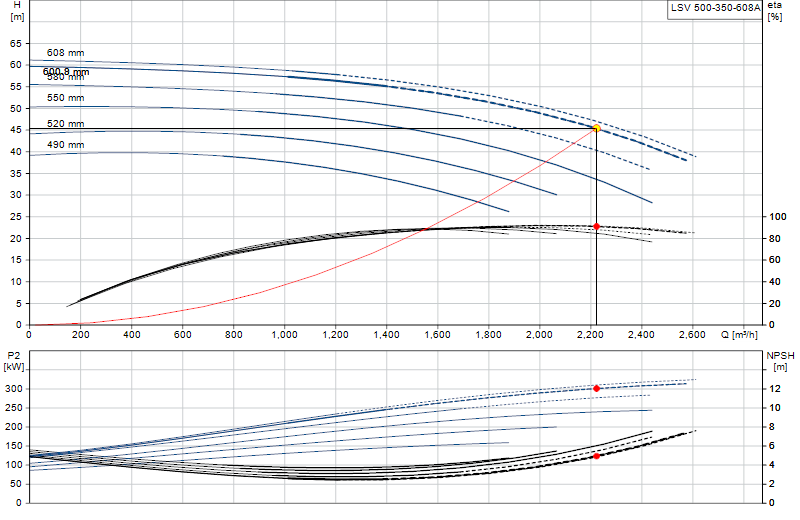Click the 1,000 tick on flow axis
The height and width of the screenshot is (520, 800).
click(x=284, y=335)
